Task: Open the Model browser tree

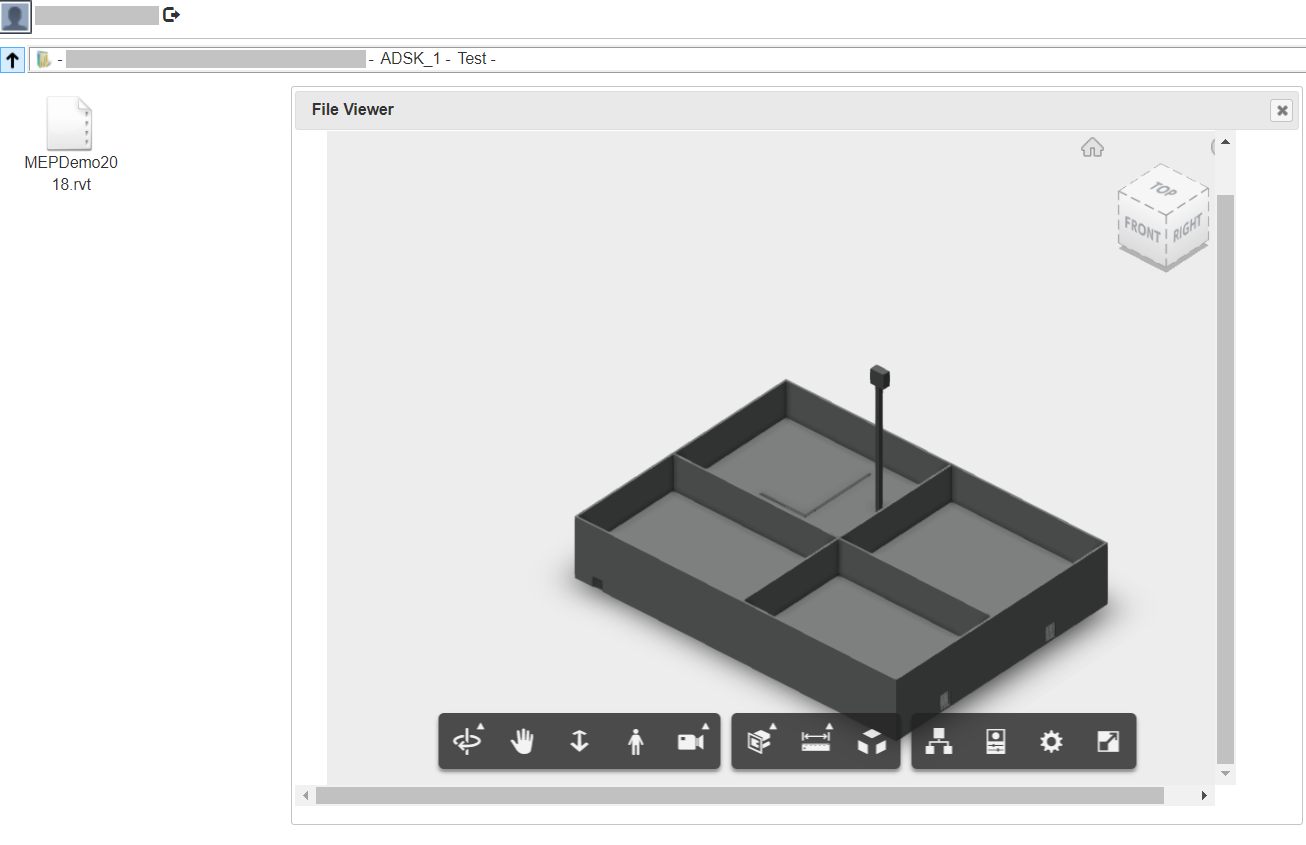Action: click(939, 741)
